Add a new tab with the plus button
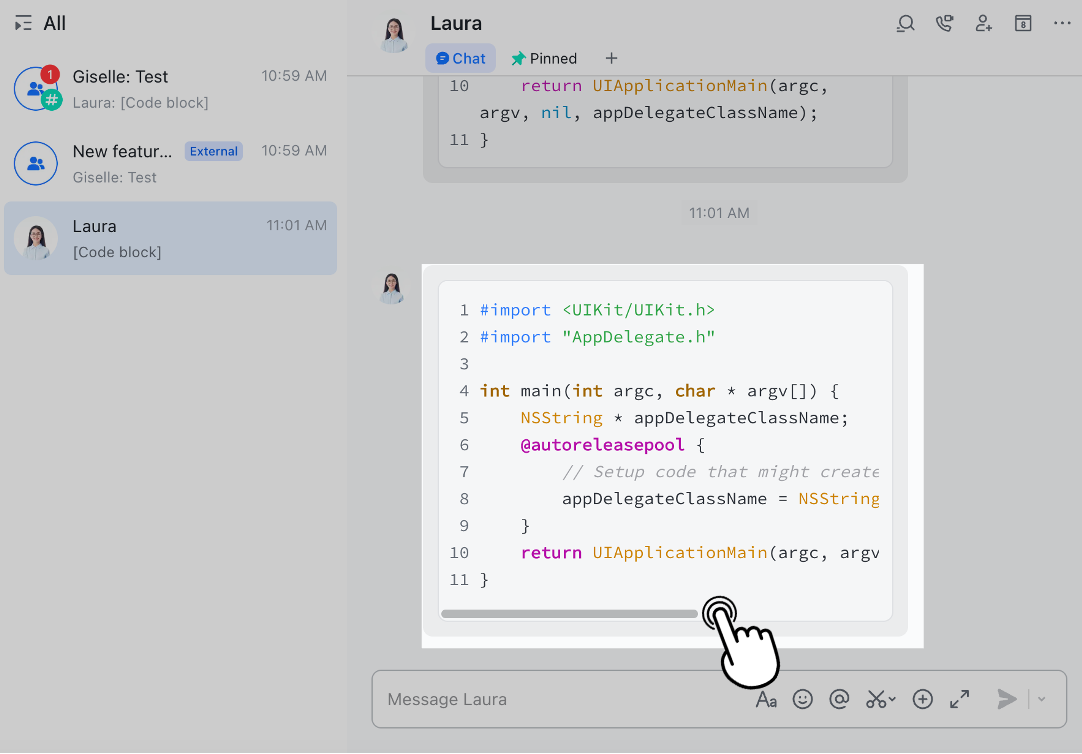 [x=611, y=58]
